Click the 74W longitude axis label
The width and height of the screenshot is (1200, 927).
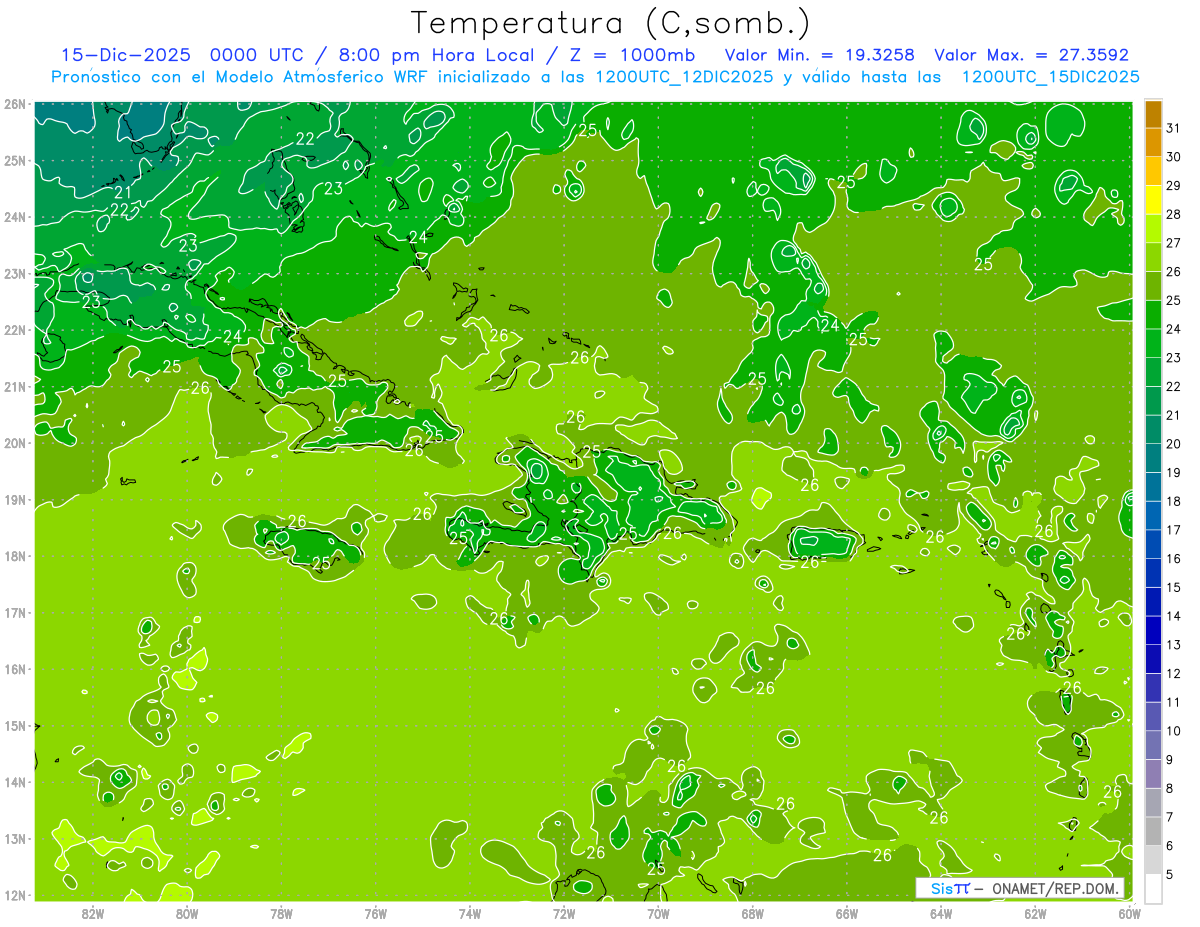[470, 913]
